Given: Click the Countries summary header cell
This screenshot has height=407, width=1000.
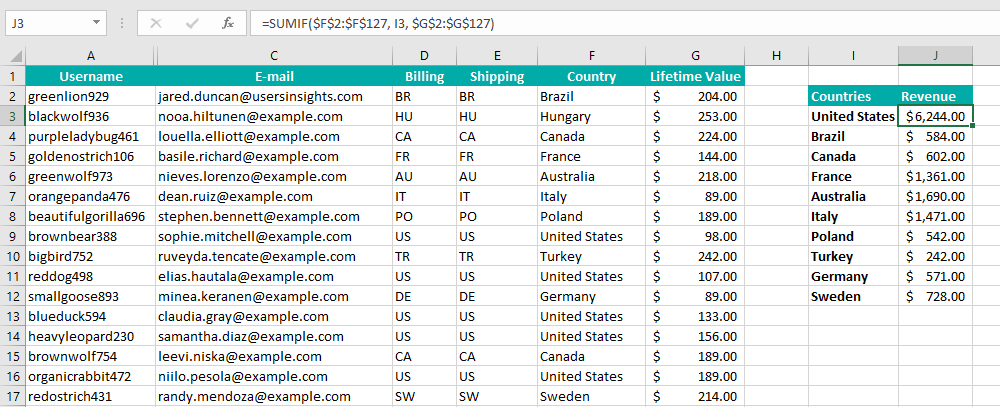Looking at the screenshot, I should pos(853,96).
